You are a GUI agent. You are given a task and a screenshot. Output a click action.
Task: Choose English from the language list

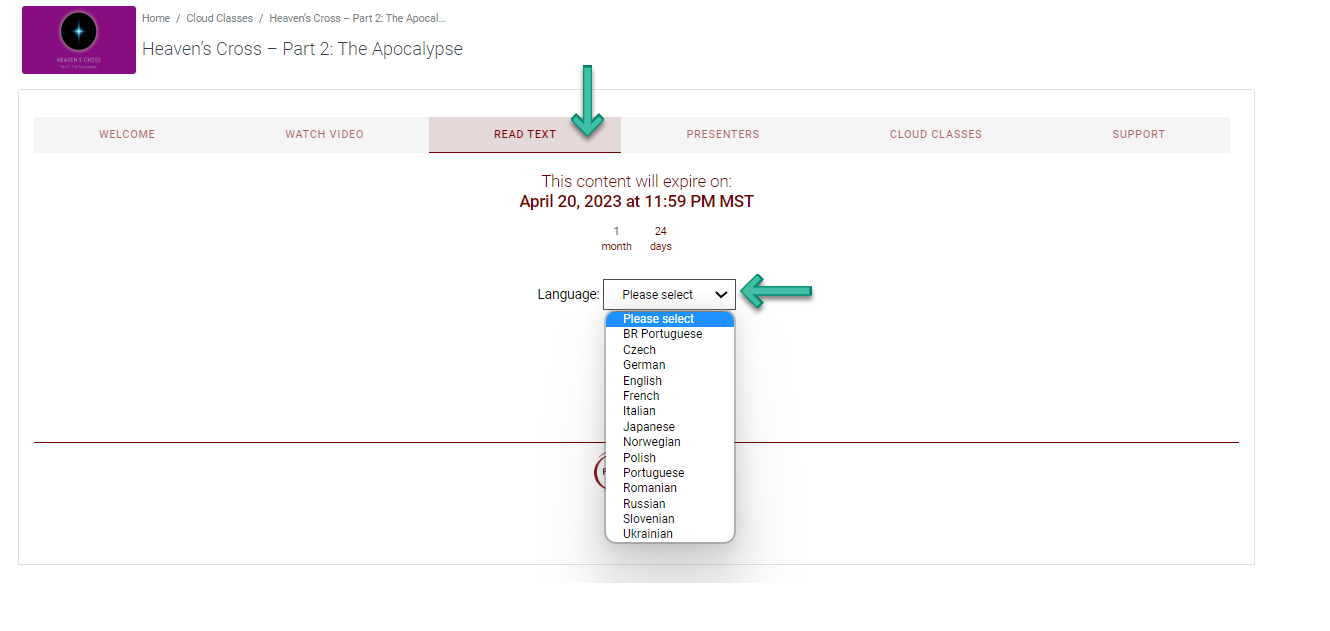pos(670,381)
